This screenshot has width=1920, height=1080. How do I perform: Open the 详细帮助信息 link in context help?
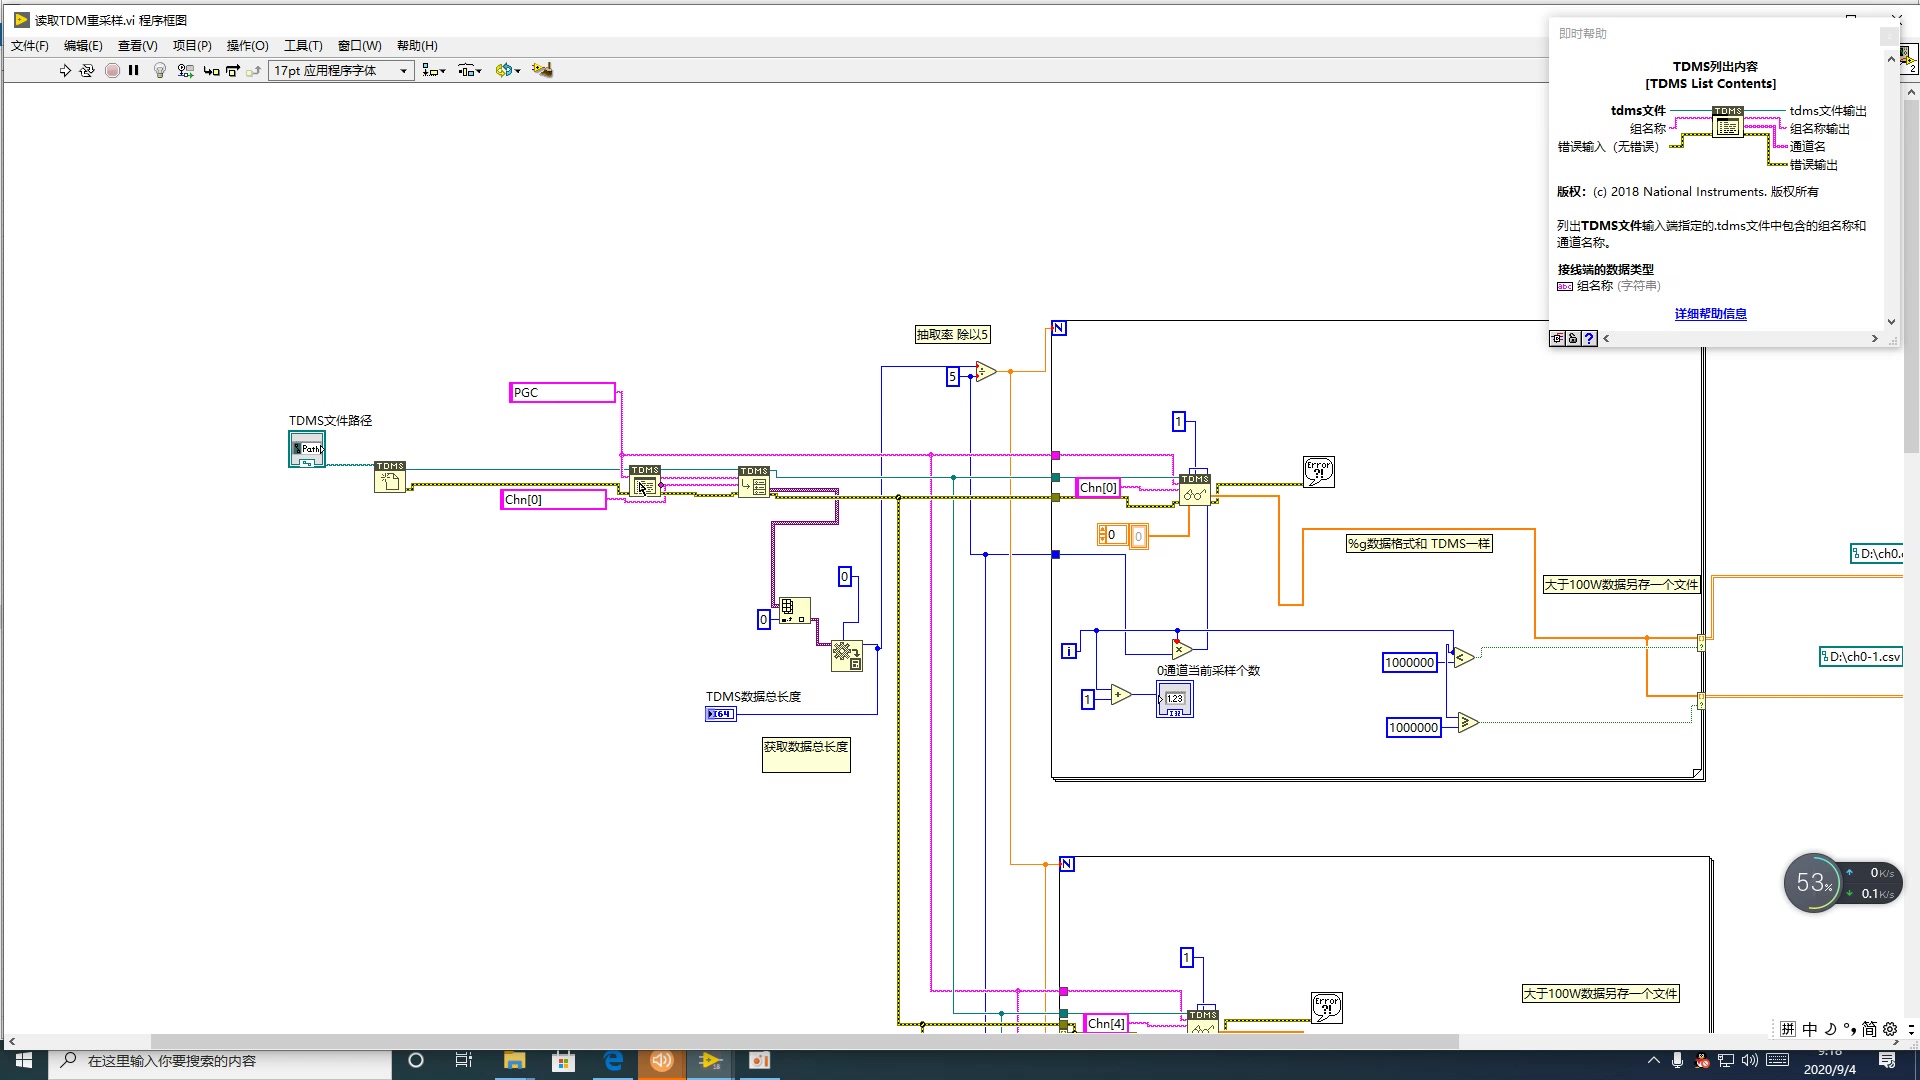click(x=1710, y=314)
